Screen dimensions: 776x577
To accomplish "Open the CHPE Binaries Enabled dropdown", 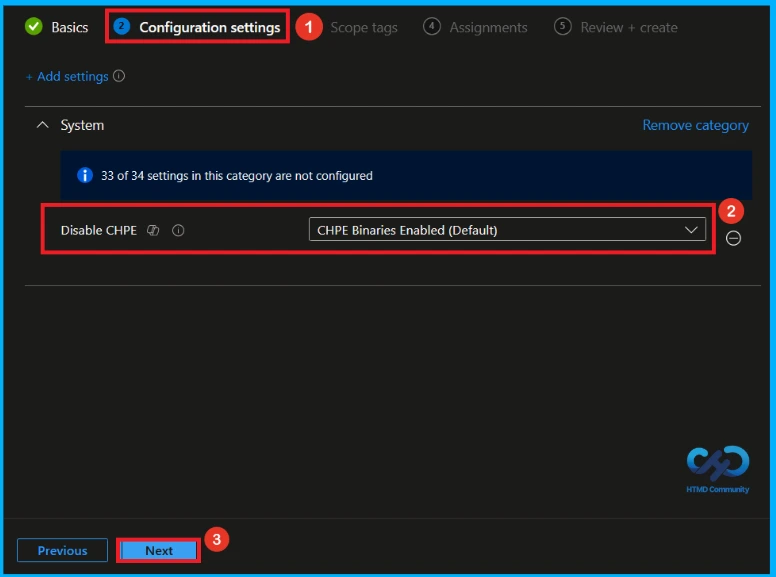I will point(507,230).
